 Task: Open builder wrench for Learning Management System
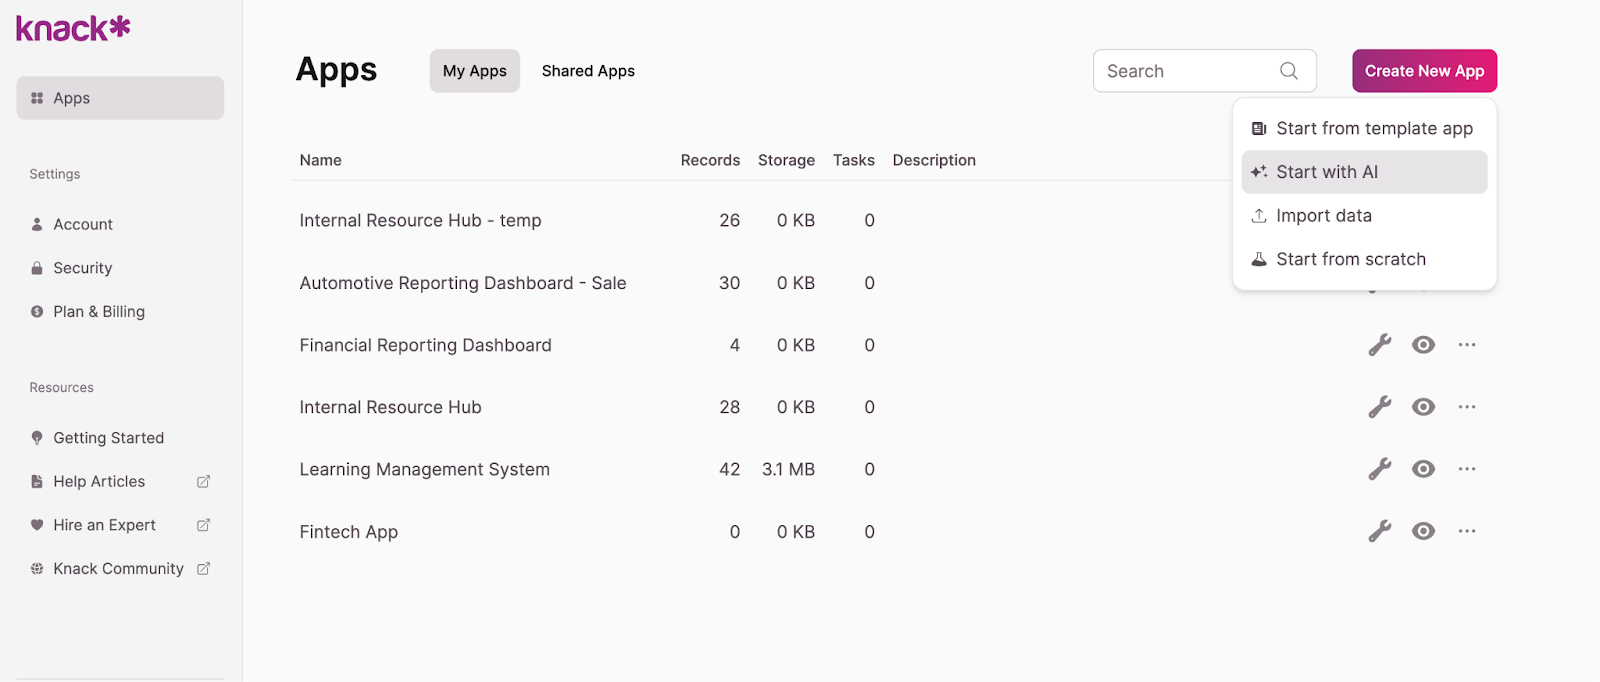point(1380,469)
